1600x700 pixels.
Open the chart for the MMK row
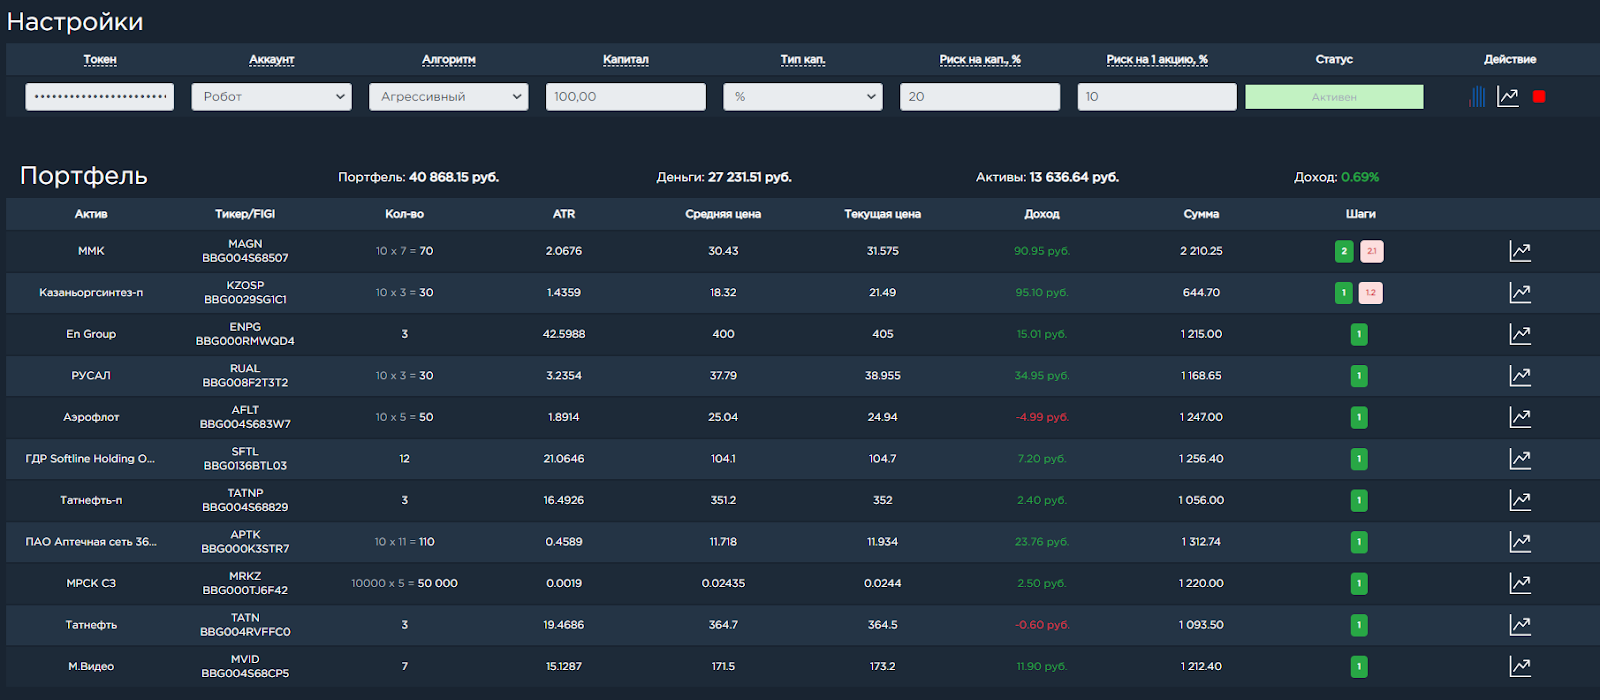point(1520,252)
